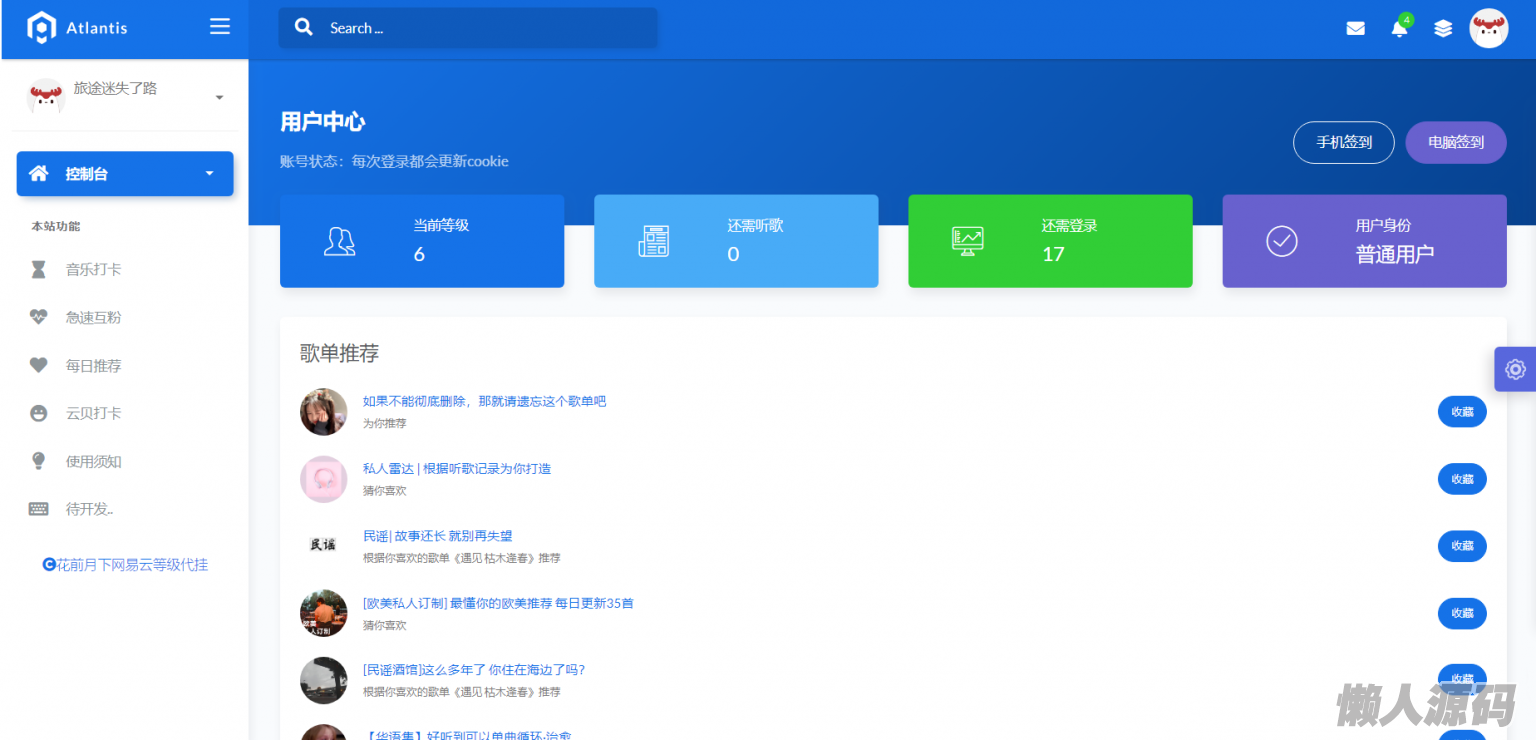This screenshot has width=1536, height=740.
Task: Click the top-right user avatar
Action: point(1488,29)
